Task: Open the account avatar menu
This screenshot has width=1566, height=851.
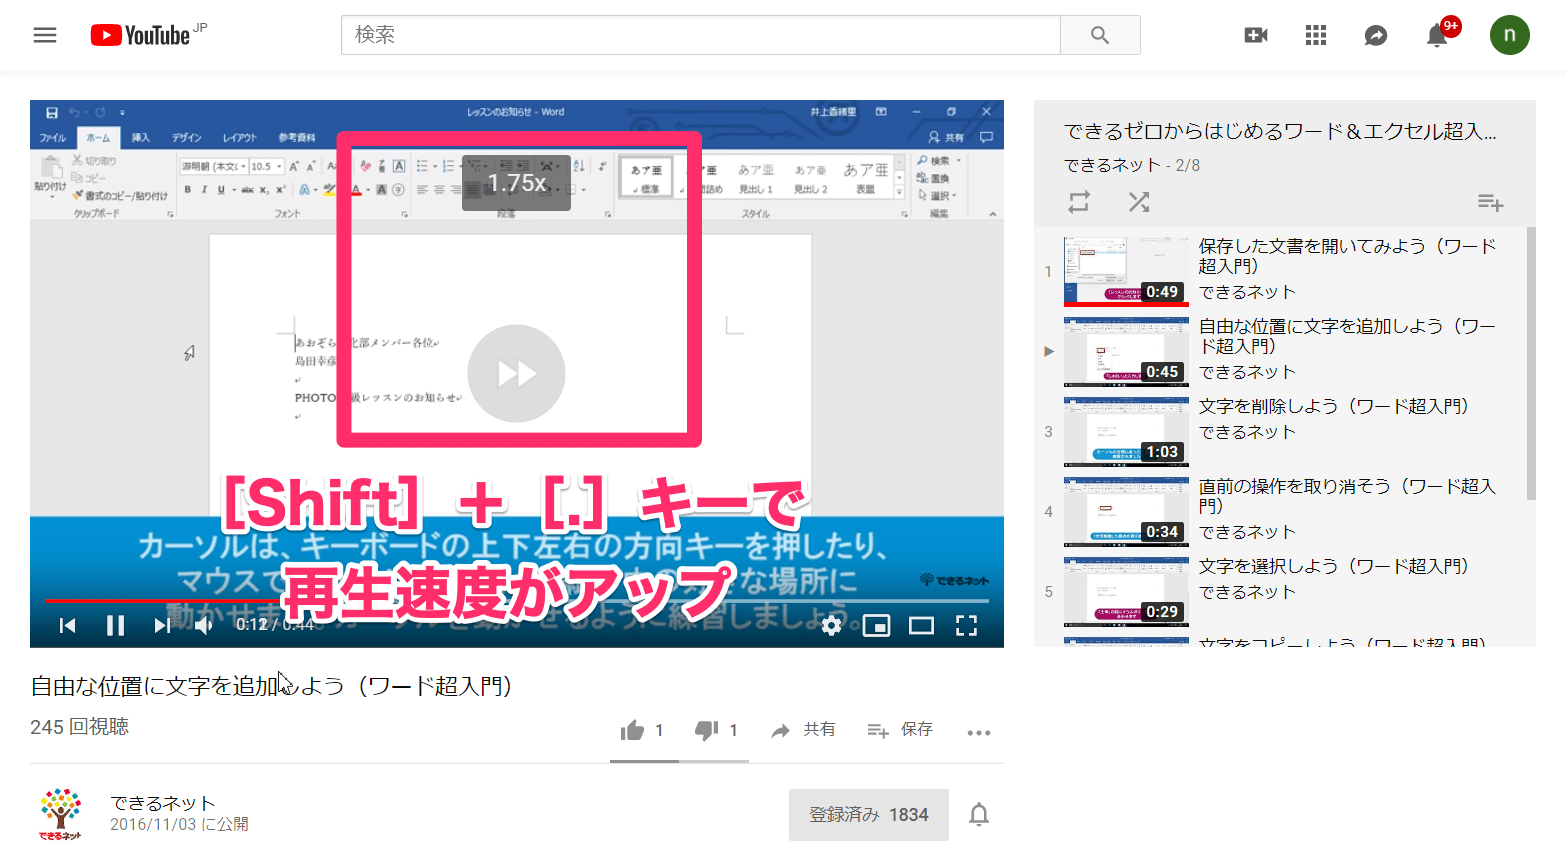Action: tap(1510, 35)
